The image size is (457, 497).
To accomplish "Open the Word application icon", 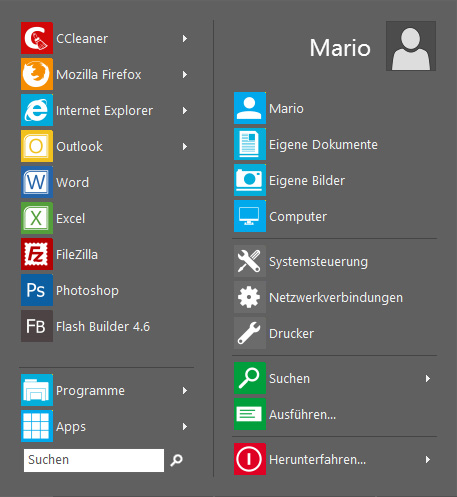I will pos(37,182).
